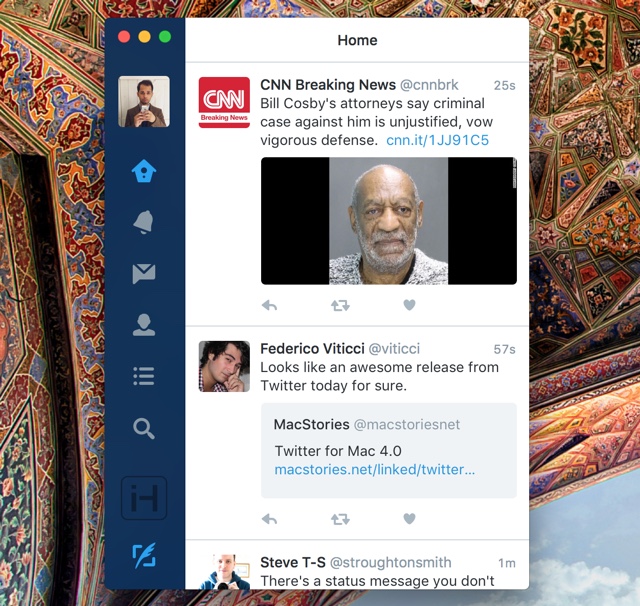Reply to Federico Viticci's tweet
640x606 pixels.
[269, 519]
